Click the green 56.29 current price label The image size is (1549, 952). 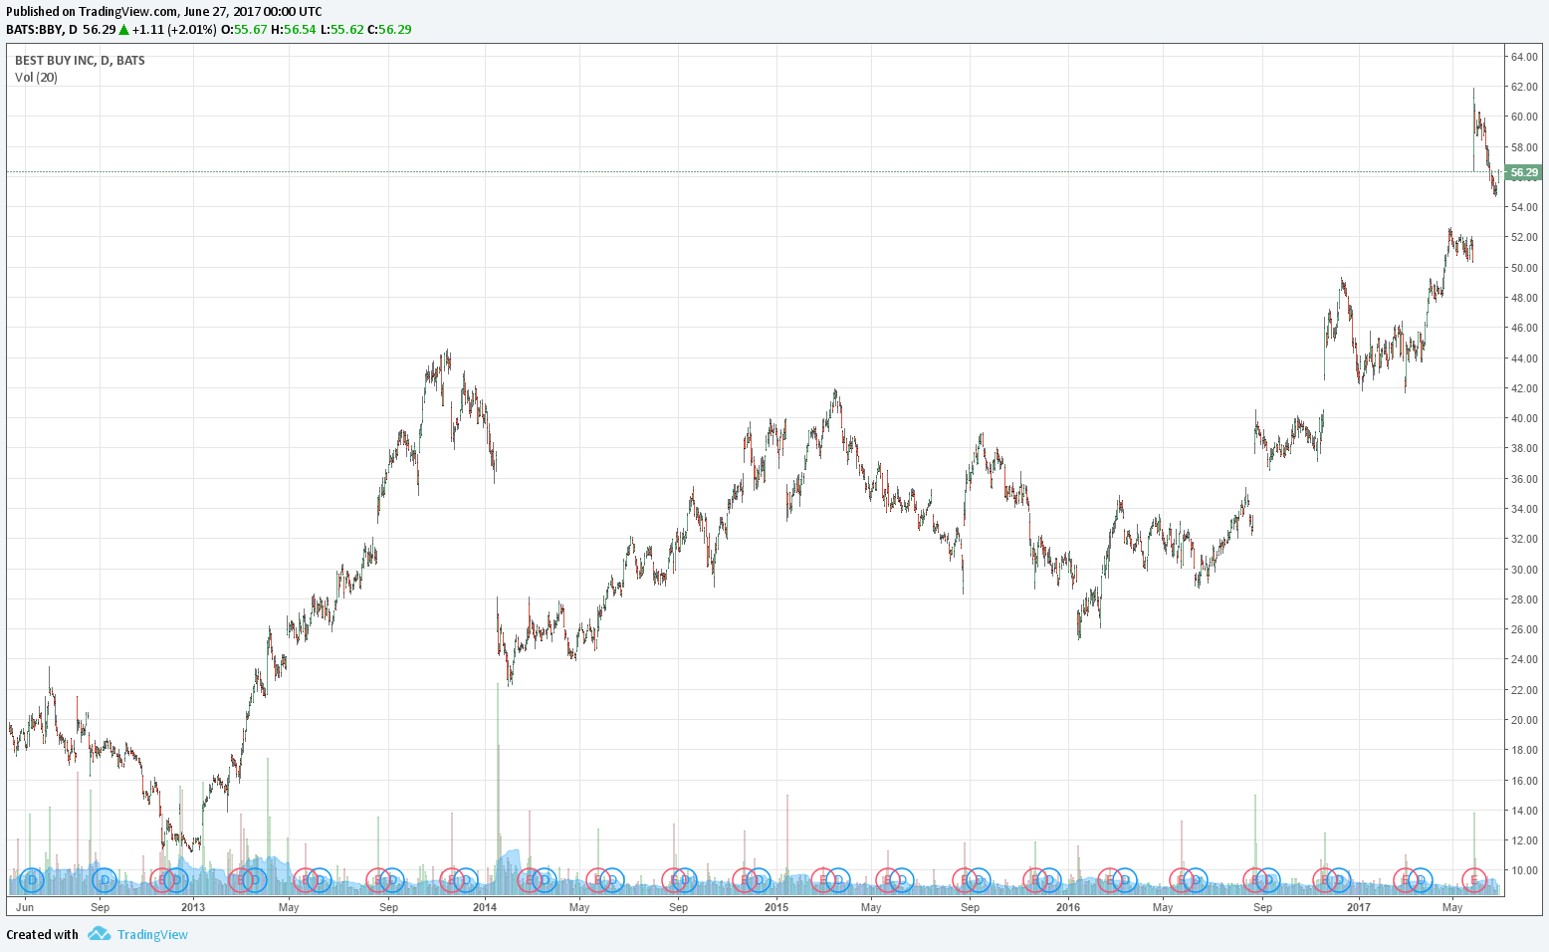(1523, 173)
